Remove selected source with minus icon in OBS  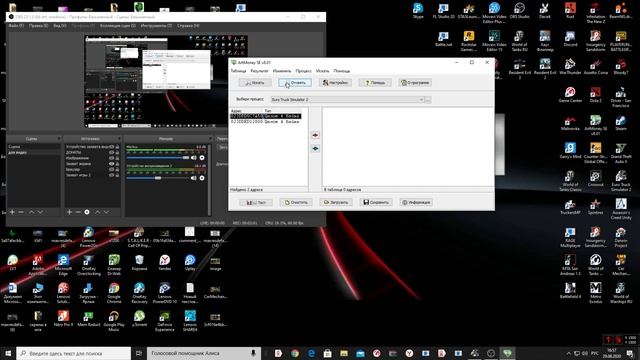click(78, 212)
